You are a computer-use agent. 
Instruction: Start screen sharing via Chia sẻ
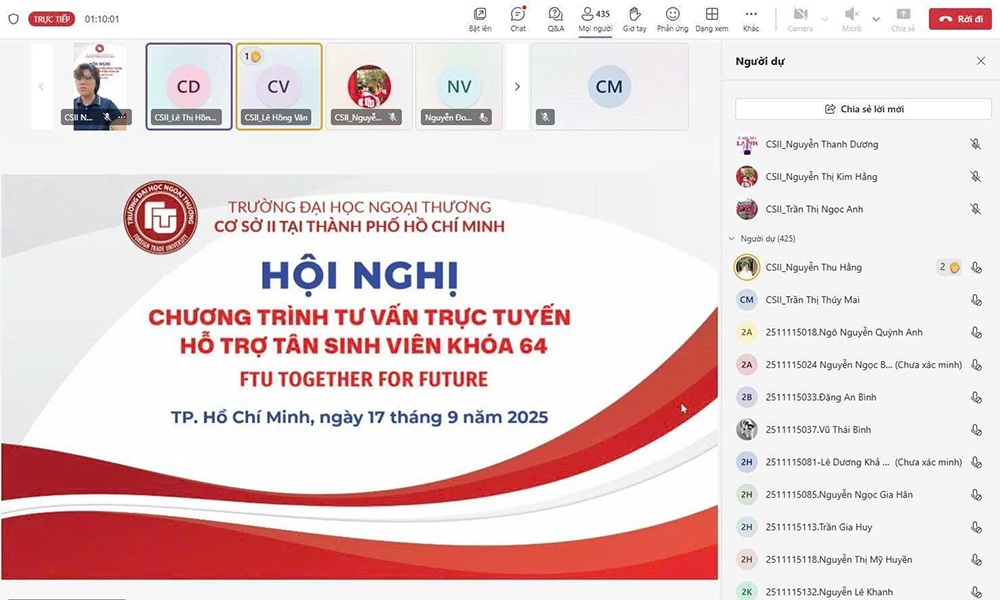pos(903,15)
